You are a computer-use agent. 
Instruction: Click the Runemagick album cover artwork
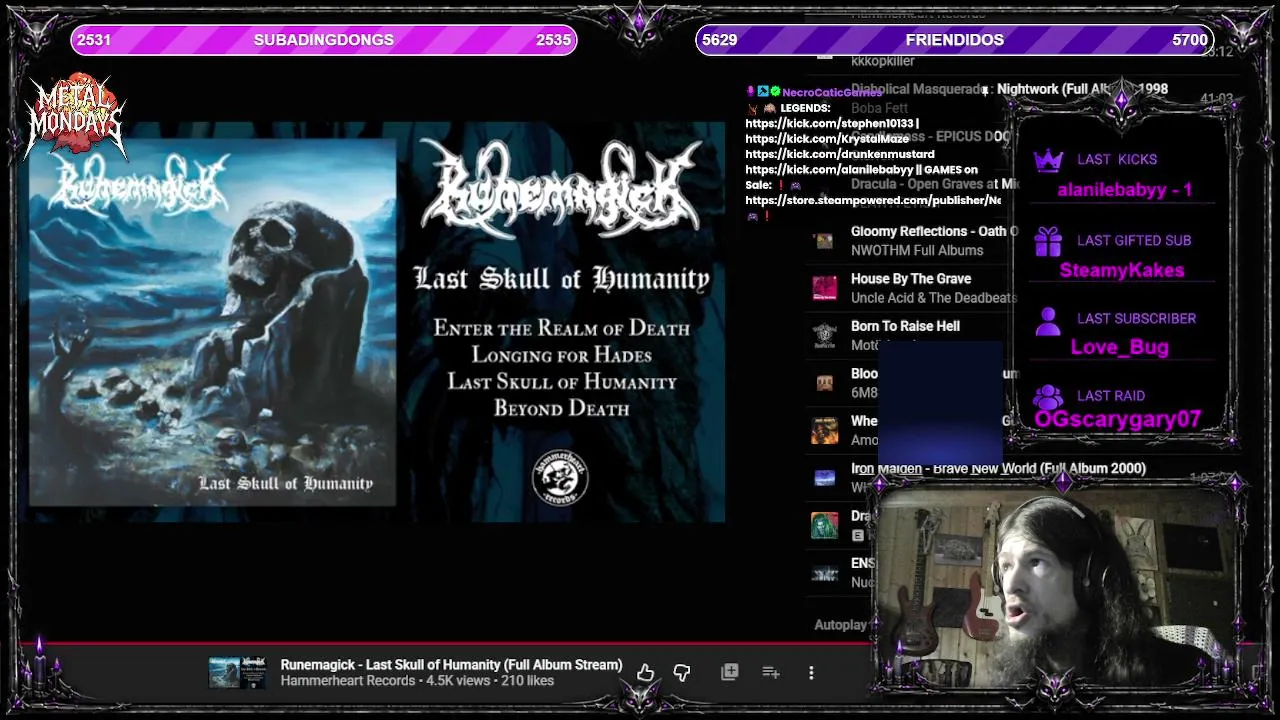[212, 322]
